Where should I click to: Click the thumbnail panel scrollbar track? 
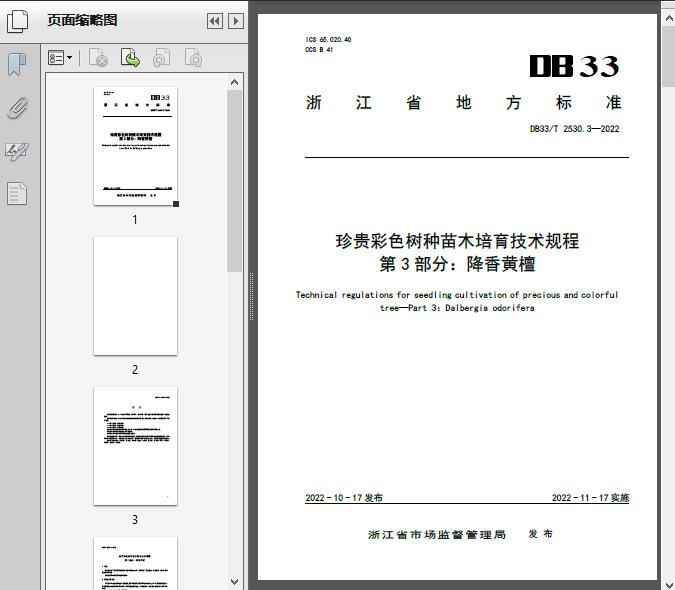235,420
